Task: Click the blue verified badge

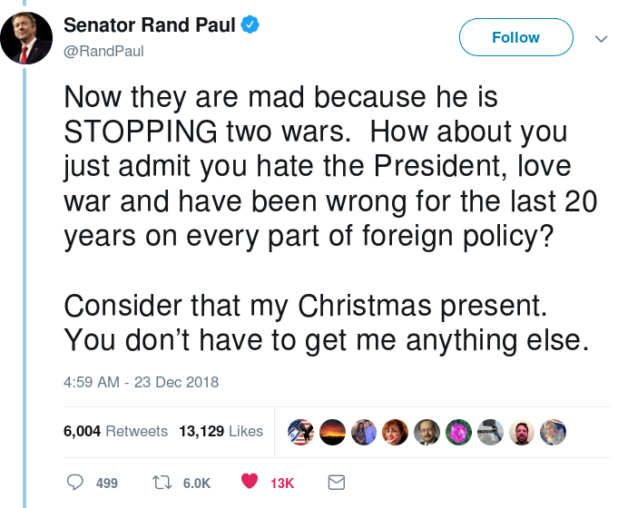Action: (x=249, y=25)
